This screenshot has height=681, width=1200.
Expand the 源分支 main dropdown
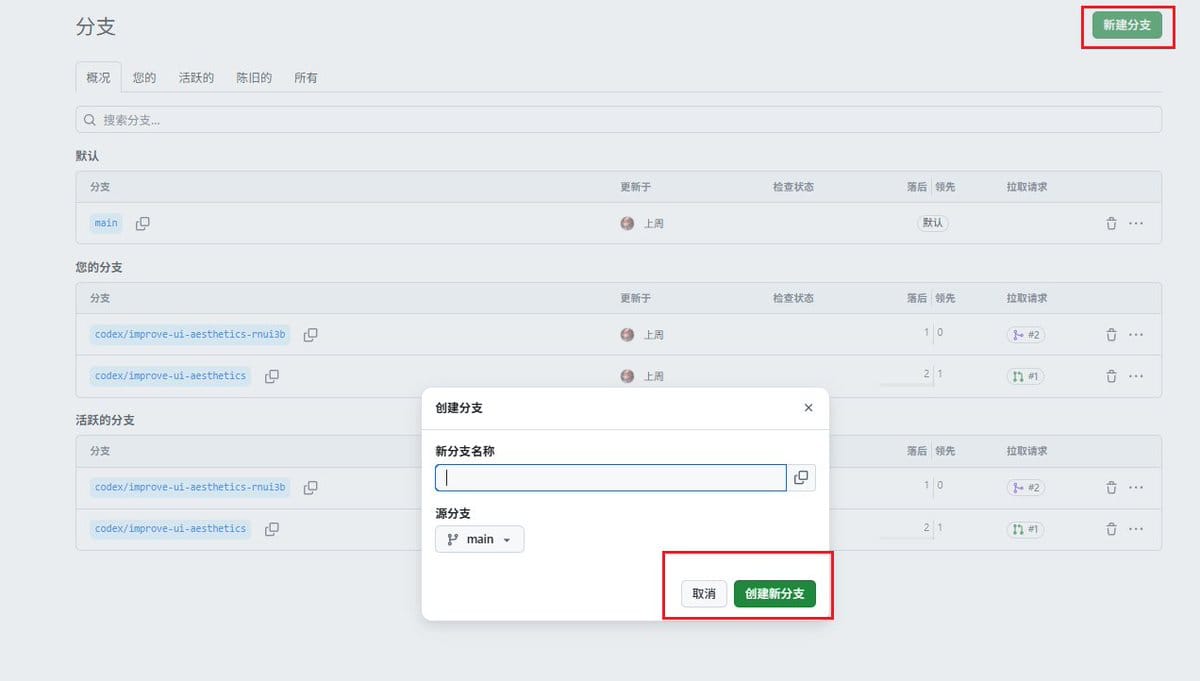tap(480, 539)
